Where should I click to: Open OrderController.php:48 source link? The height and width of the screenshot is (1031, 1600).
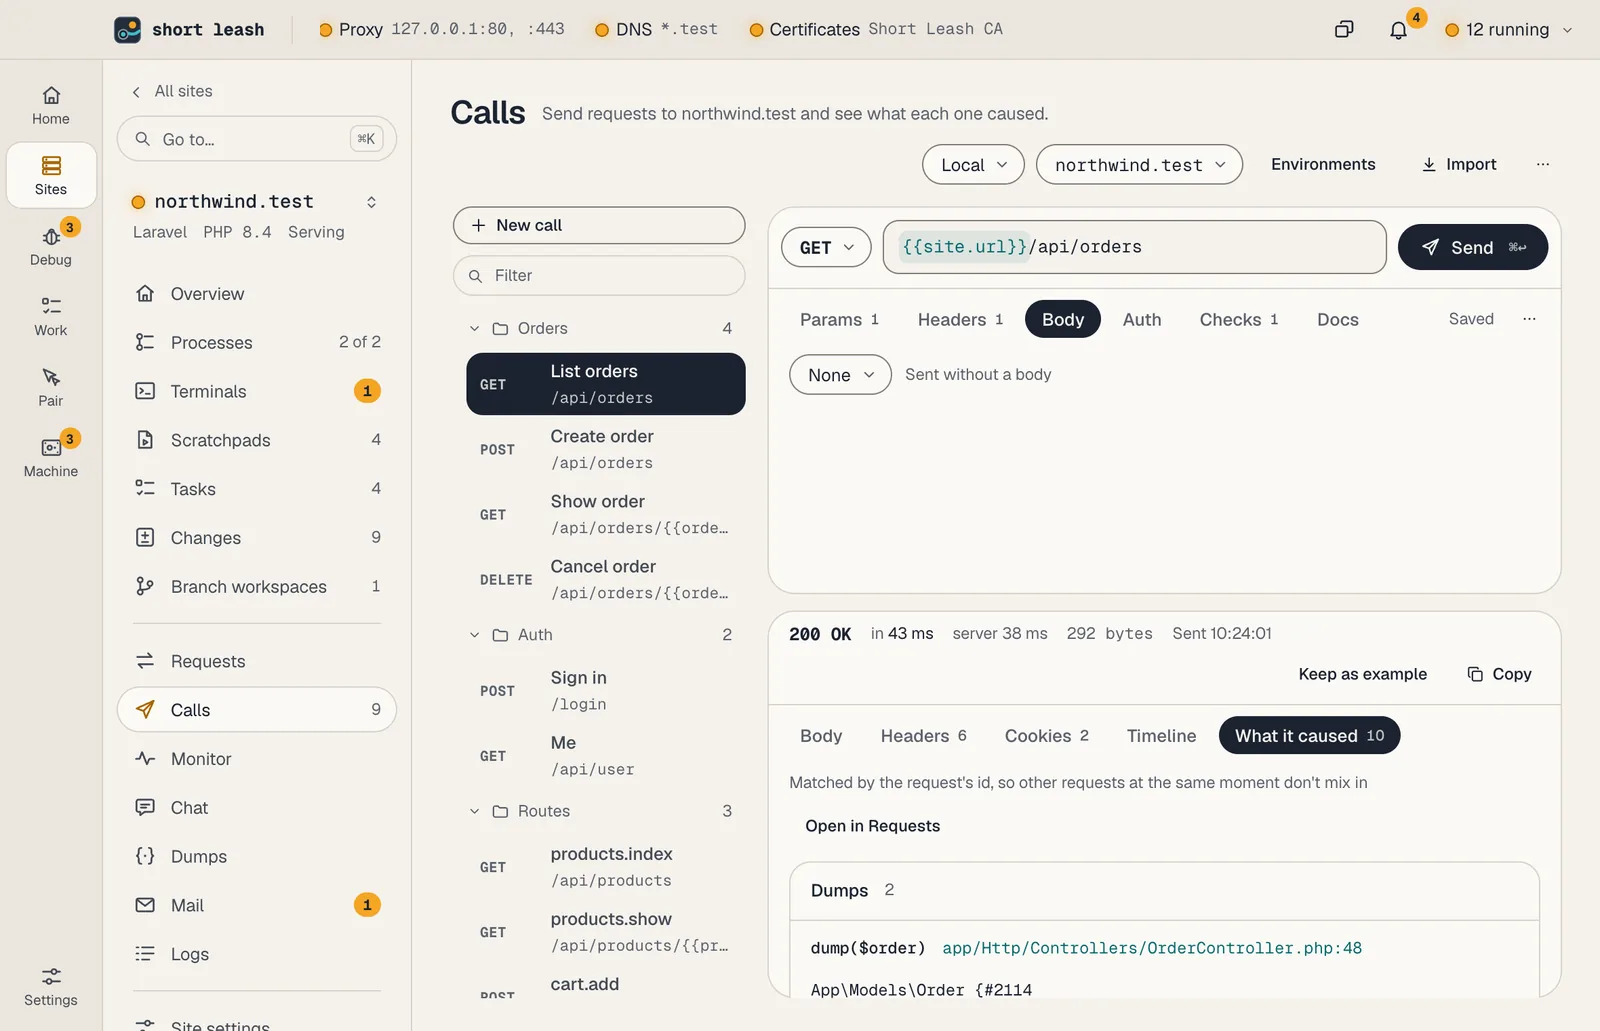point(1152,948)
